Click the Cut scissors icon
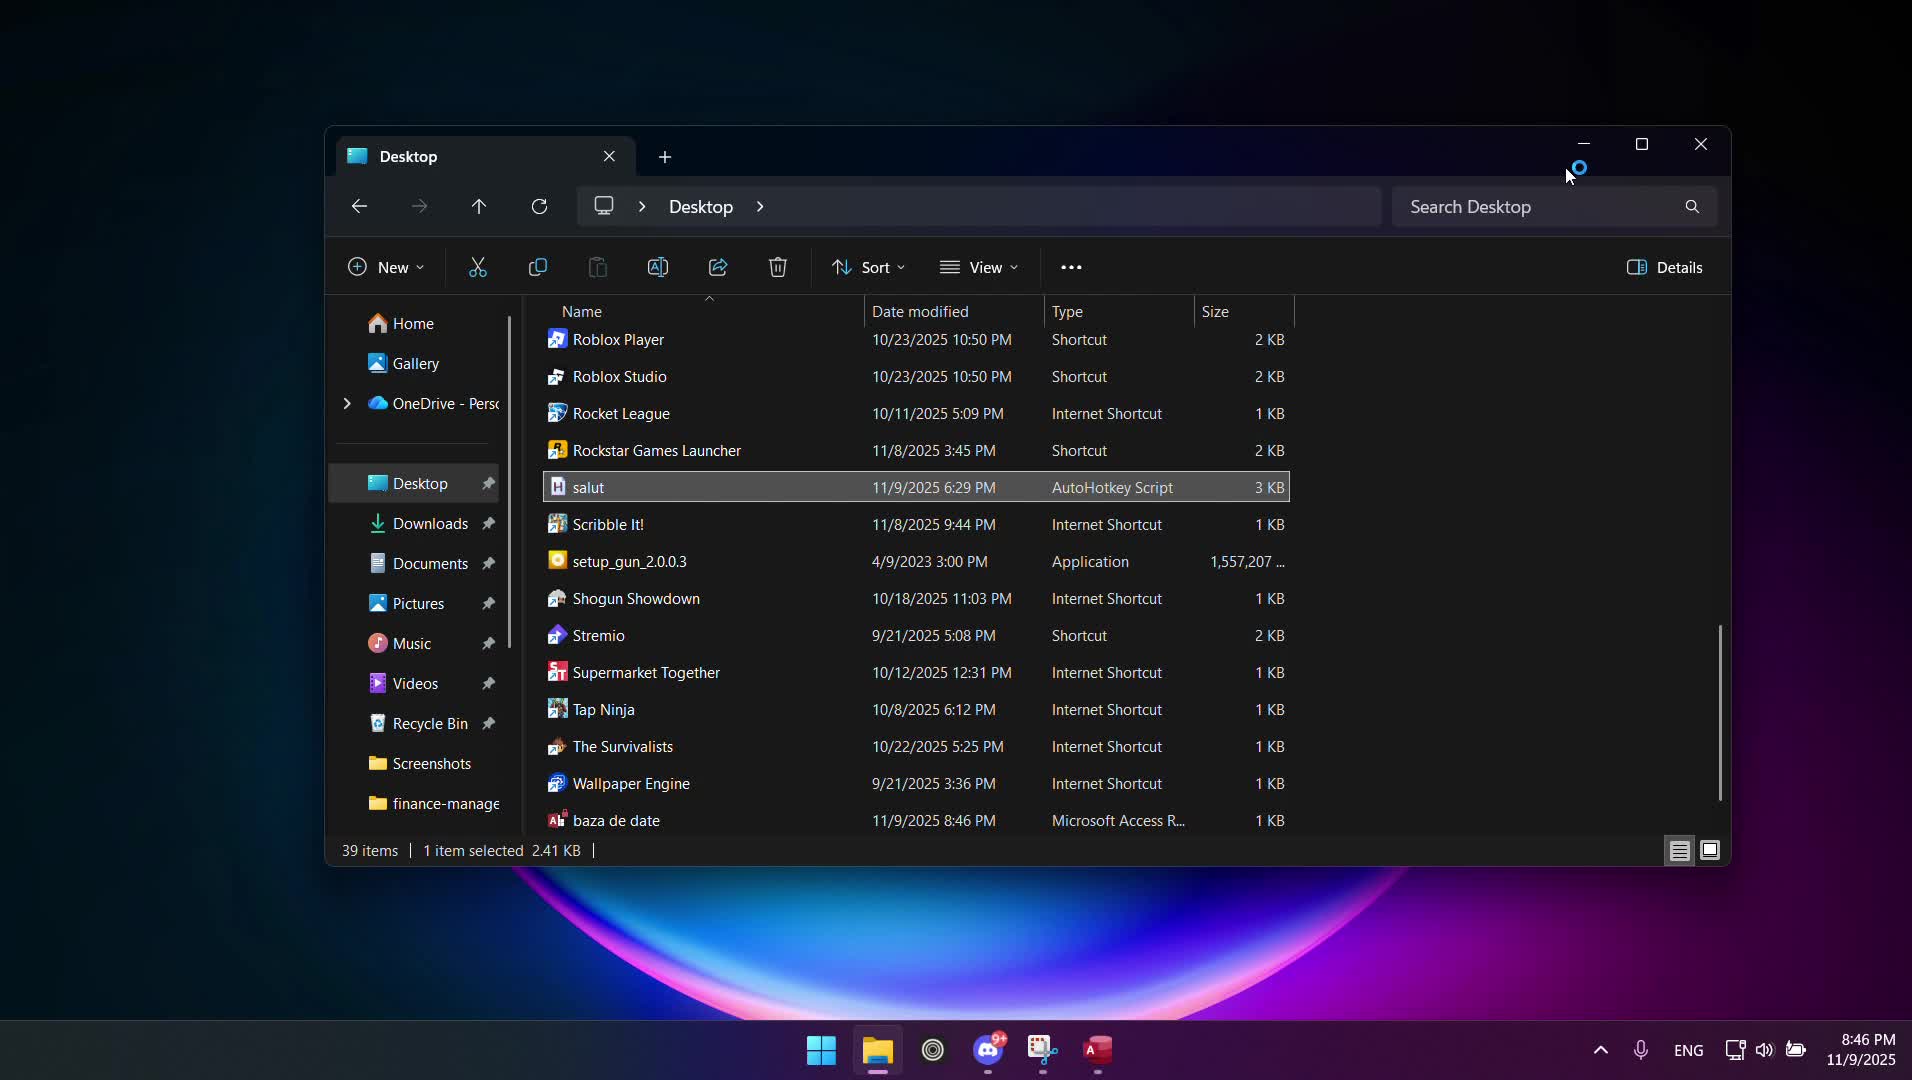This screenshot has width=1912, height=1080. pyautogui.click(x=478, y=267)
